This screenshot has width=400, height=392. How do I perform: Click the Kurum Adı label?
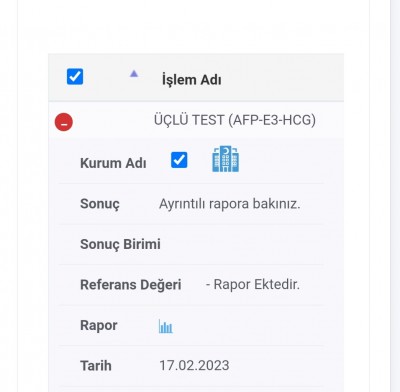[113, 163]
